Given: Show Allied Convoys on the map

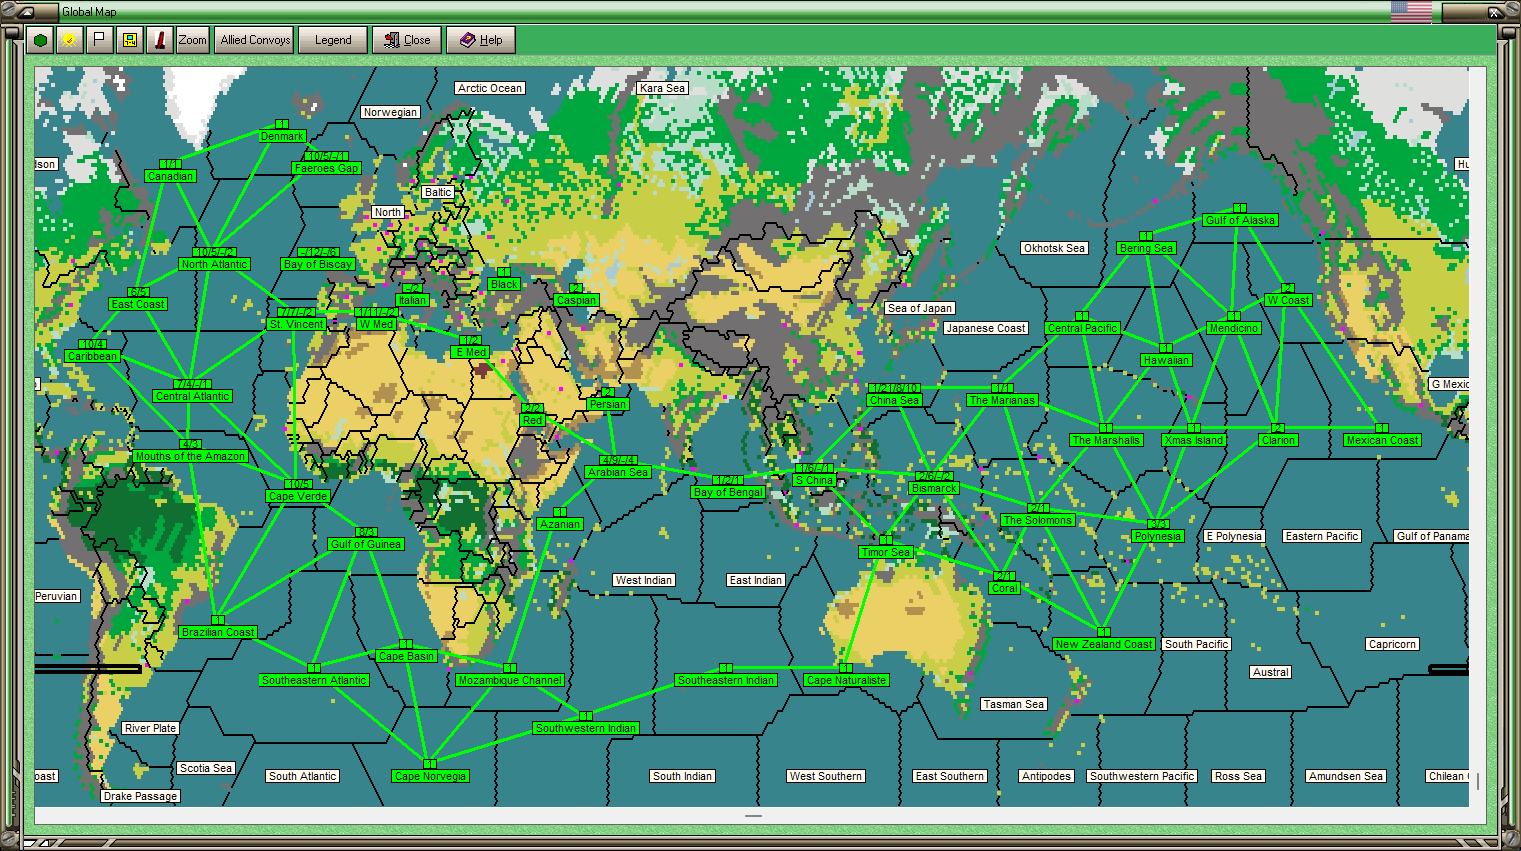Looking at the screenshot, I should point(255,40).
